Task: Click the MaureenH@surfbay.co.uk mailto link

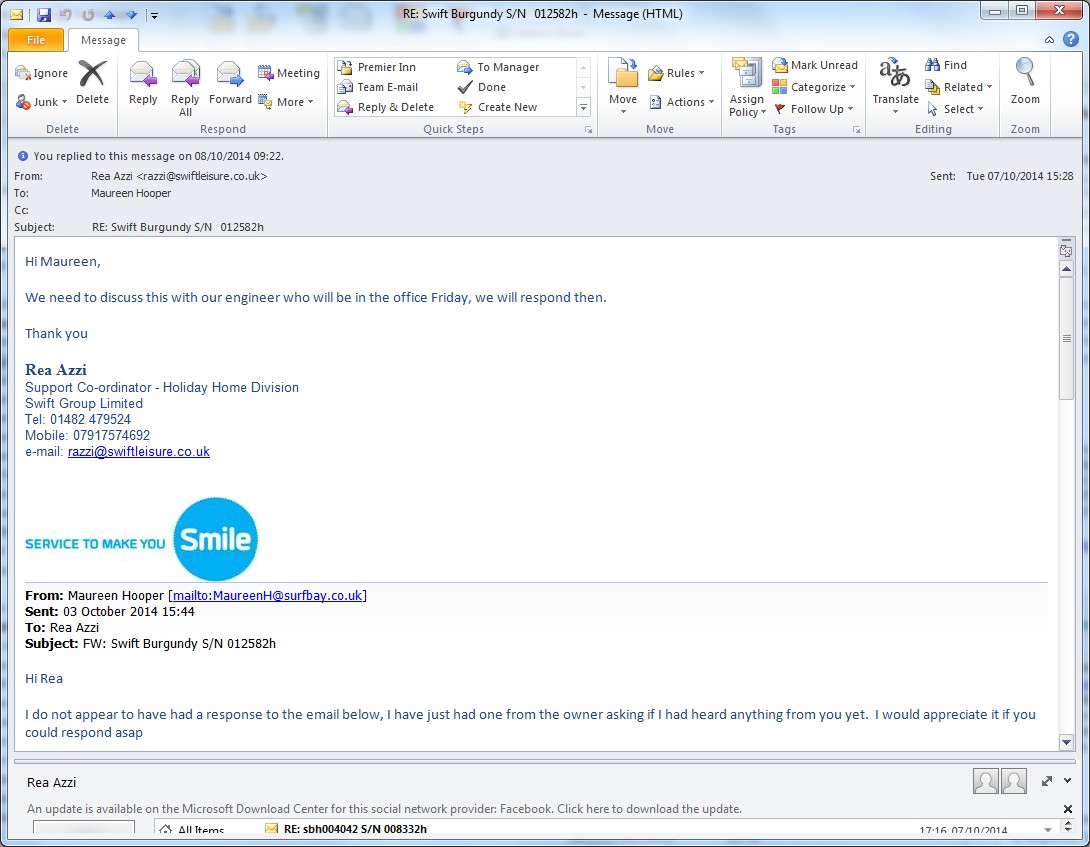Action: 267,596
